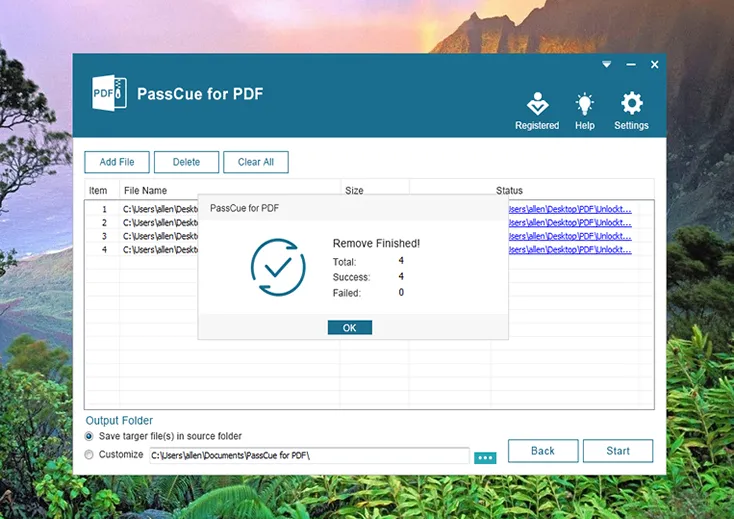Select file row 4 path
The image size is (734, 519).
pyautogui.click(x=160, y=250)
